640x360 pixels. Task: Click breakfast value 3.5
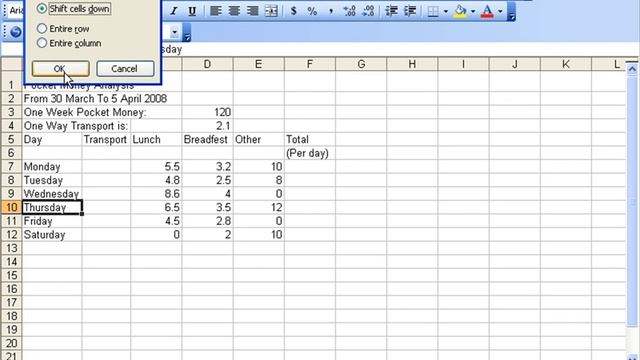click(207, 207)
